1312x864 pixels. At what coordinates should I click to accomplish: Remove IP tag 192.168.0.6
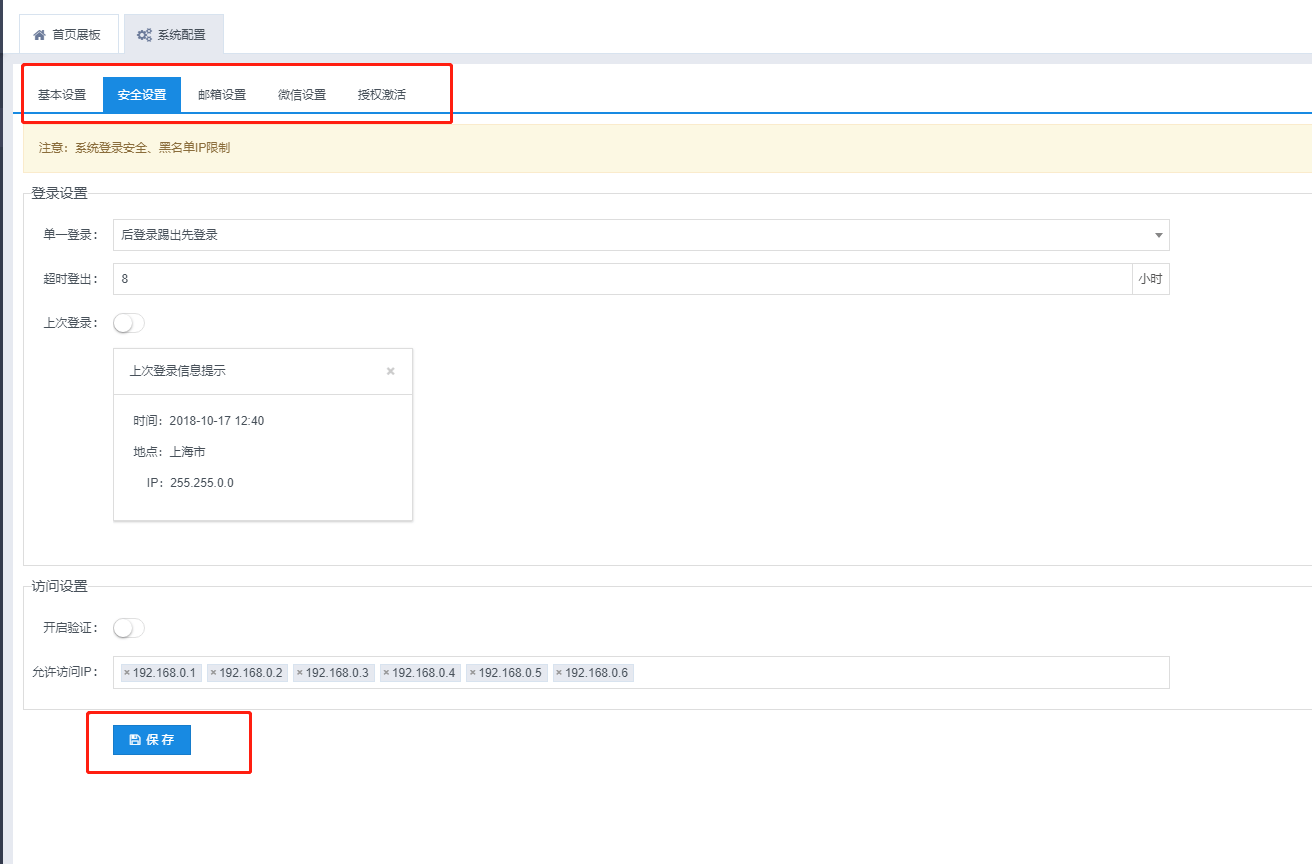[x=559, y=673]
